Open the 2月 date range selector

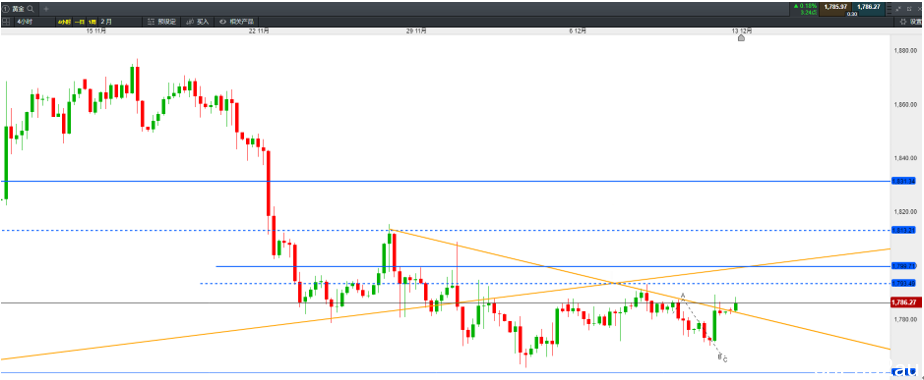pyautogui.click(x=120, y=22)
